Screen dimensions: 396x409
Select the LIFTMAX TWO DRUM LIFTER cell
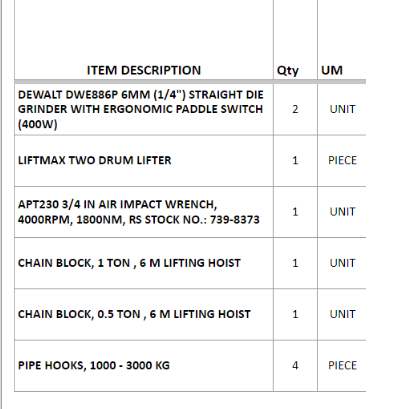(x=144, y=161)
